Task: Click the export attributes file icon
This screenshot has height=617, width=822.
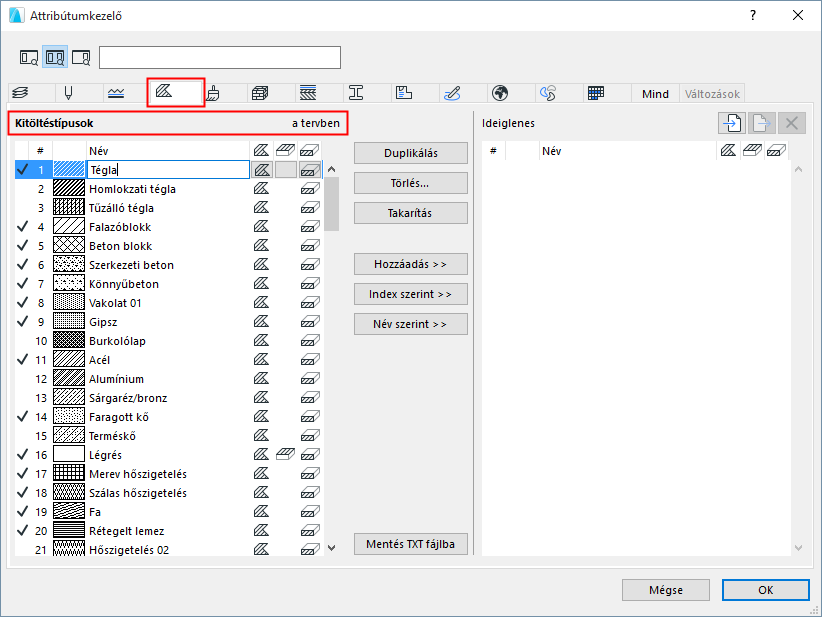Action: tap(762, 123)
